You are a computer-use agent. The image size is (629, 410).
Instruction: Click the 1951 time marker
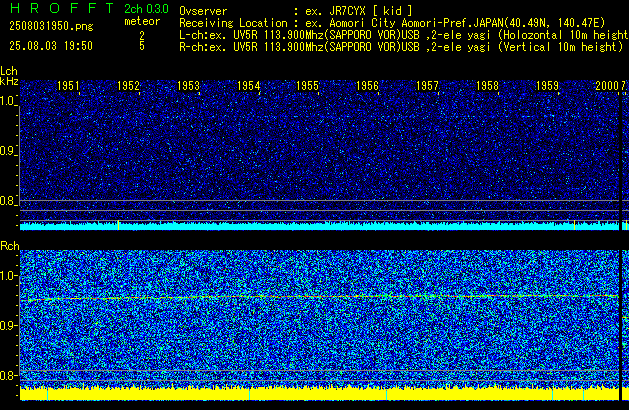(68, 86)
